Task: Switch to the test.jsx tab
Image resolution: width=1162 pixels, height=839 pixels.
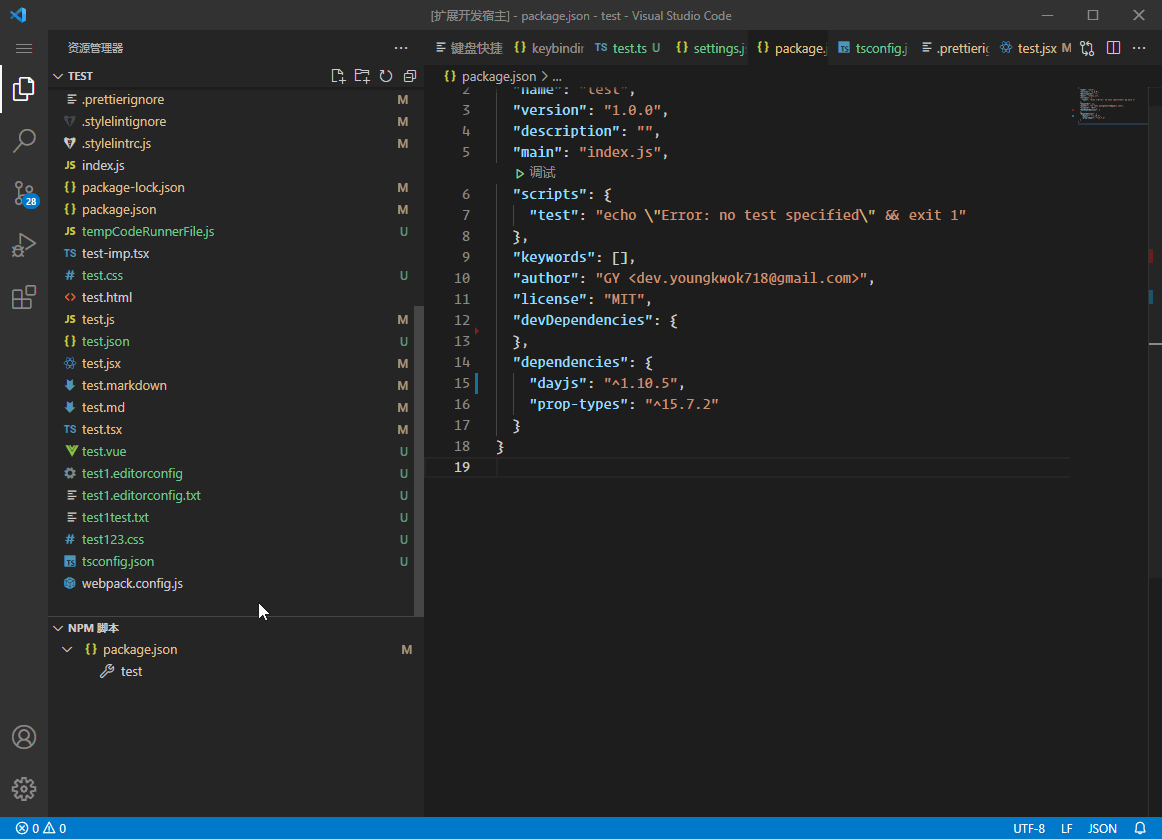Action: (x=1035, y=48)
